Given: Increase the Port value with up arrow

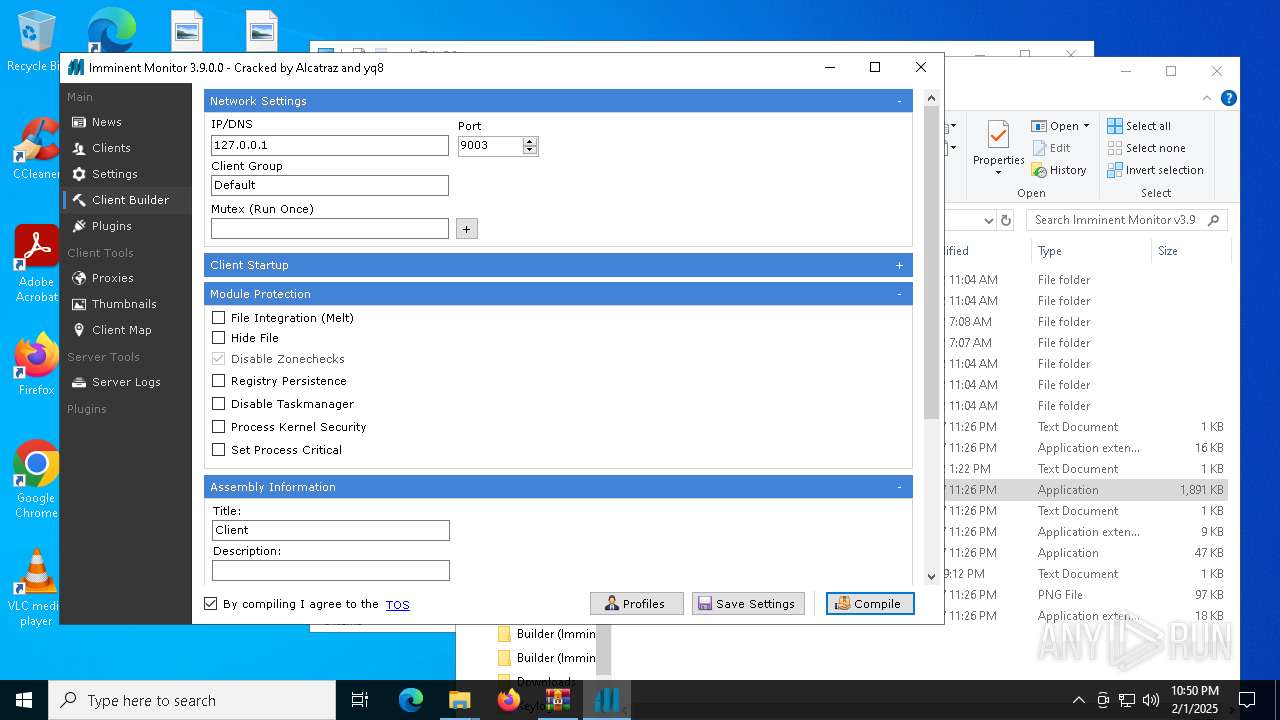Looking at the screenshot, I should pyautogui.click(x=530, y=141).
